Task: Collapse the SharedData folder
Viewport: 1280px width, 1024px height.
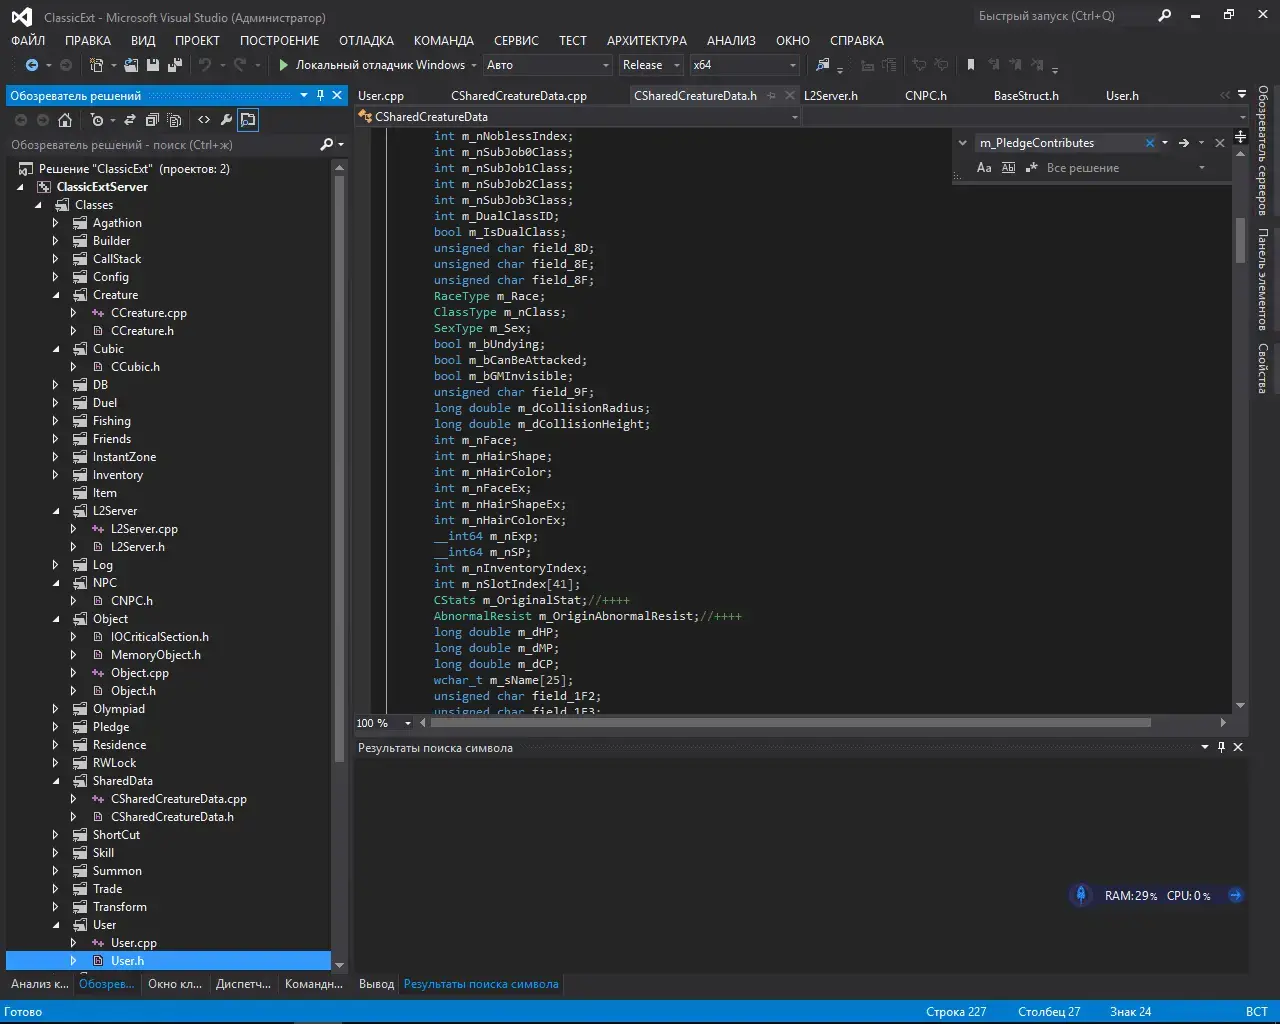Action: coord(55,781)
